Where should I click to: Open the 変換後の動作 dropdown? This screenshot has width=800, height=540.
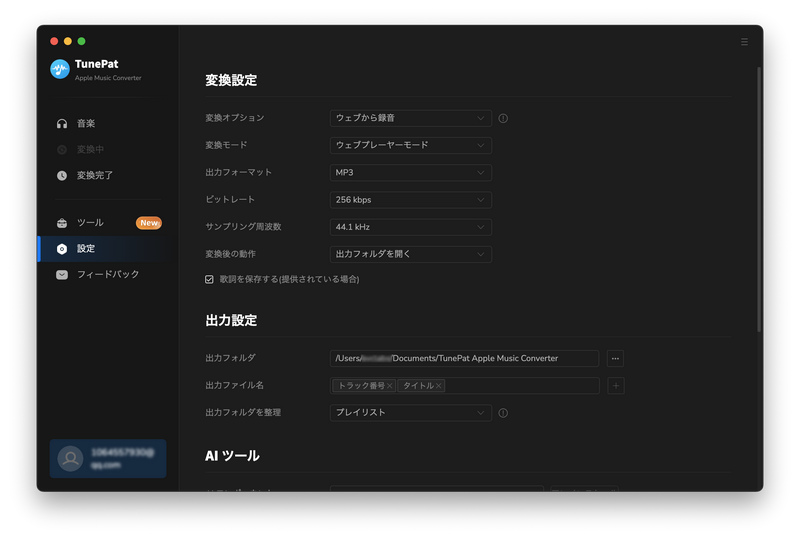411,254
